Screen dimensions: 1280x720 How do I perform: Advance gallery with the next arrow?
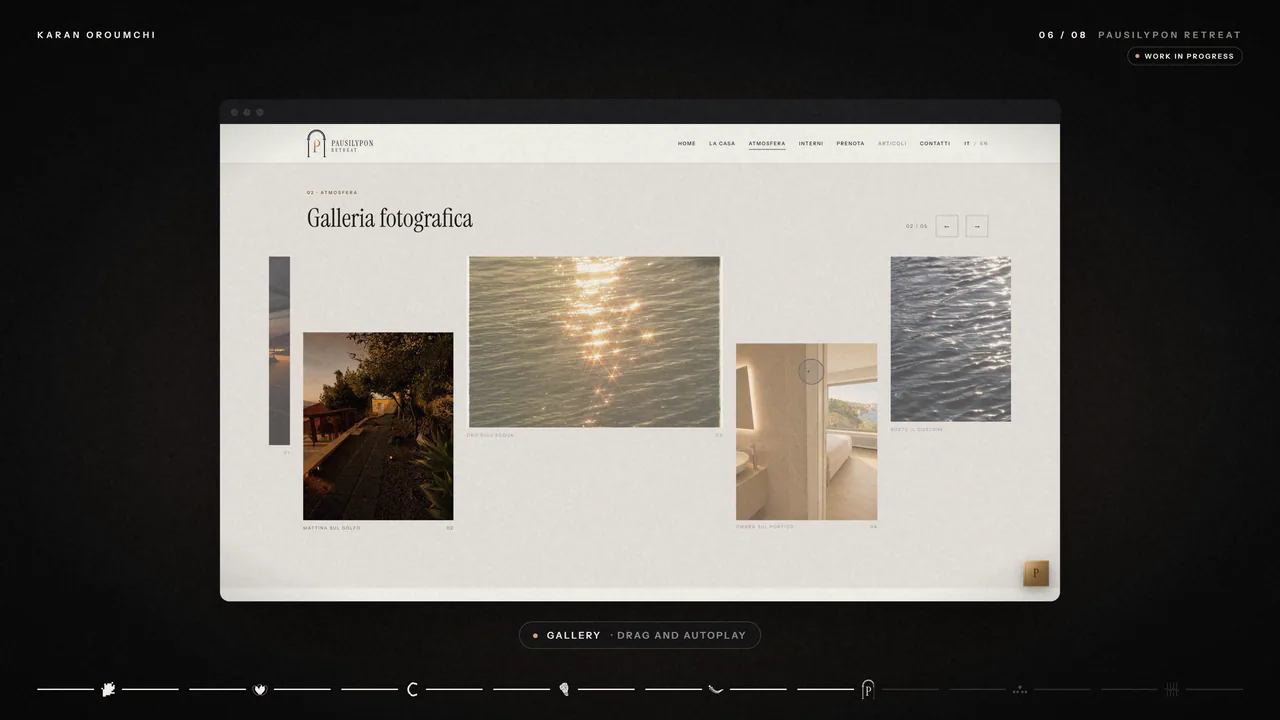(x=977, y=226)
